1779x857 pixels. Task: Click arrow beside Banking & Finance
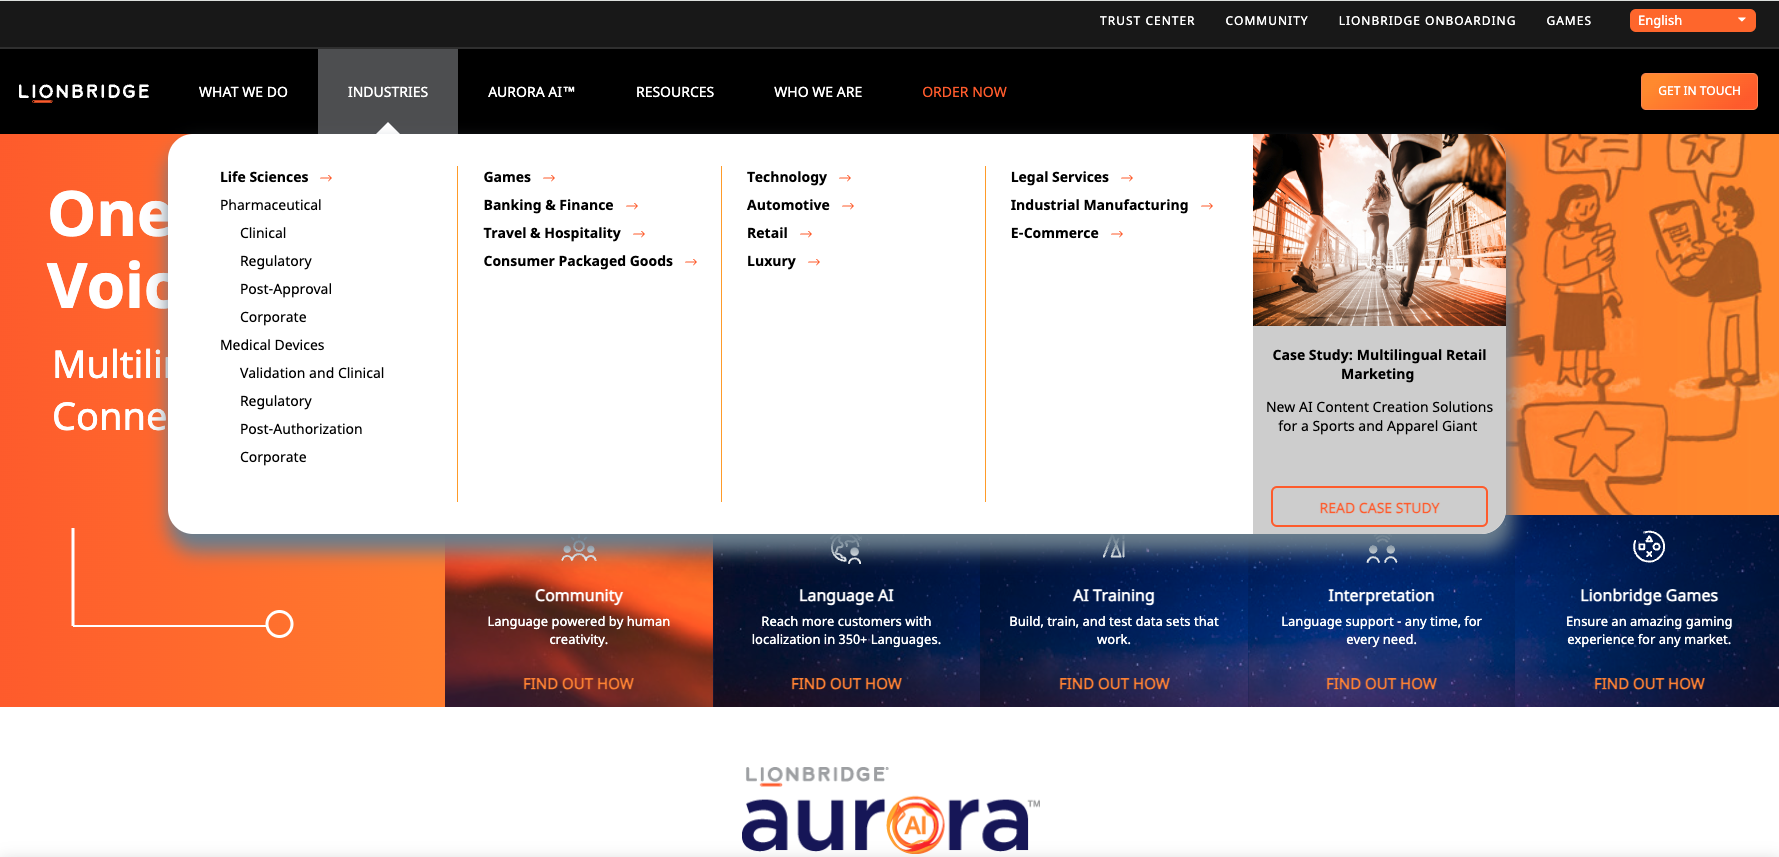coord(632,206)
